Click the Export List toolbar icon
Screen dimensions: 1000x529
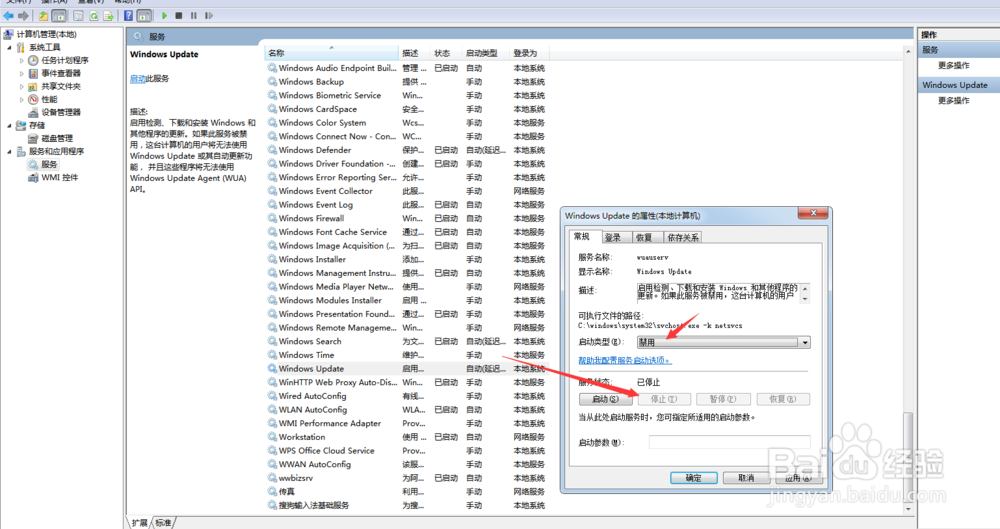pos(108,15)
